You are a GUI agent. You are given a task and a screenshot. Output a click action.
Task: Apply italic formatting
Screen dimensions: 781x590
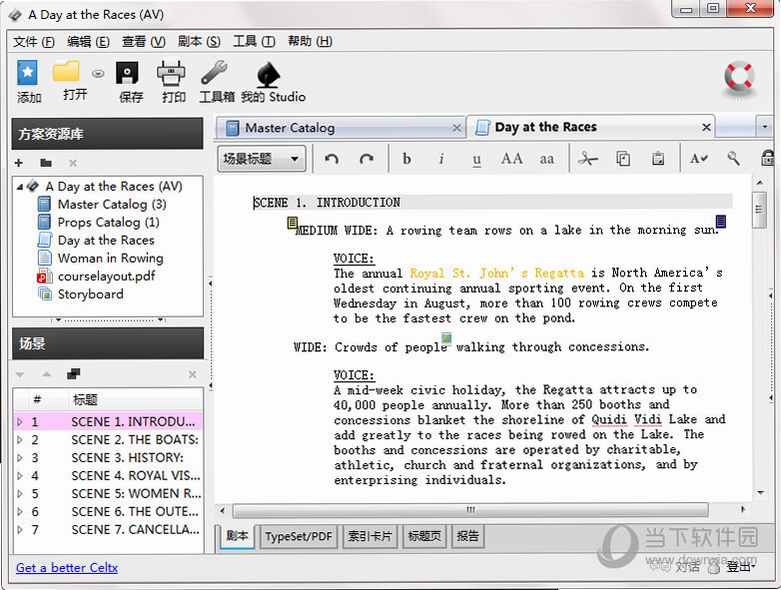click(441, 159)
